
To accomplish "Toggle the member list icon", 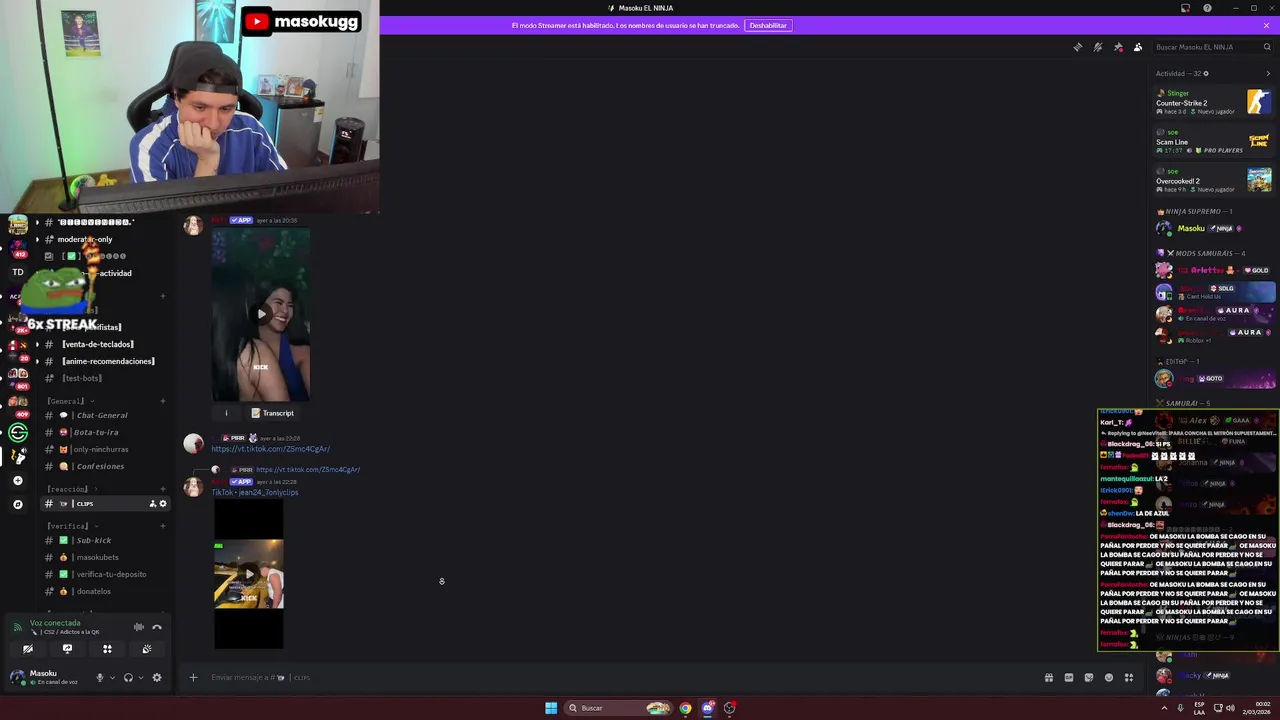I will (1138, 47).
